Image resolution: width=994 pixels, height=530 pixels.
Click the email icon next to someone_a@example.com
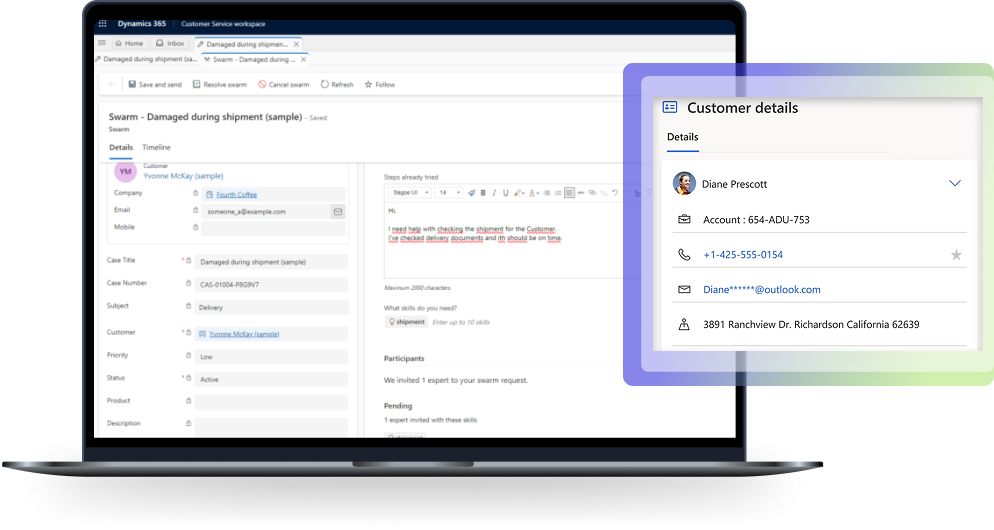pos(338,211)
